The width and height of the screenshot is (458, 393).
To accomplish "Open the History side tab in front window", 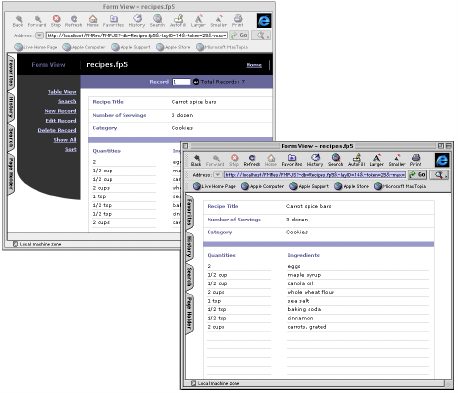I will [x=189, y=247].
